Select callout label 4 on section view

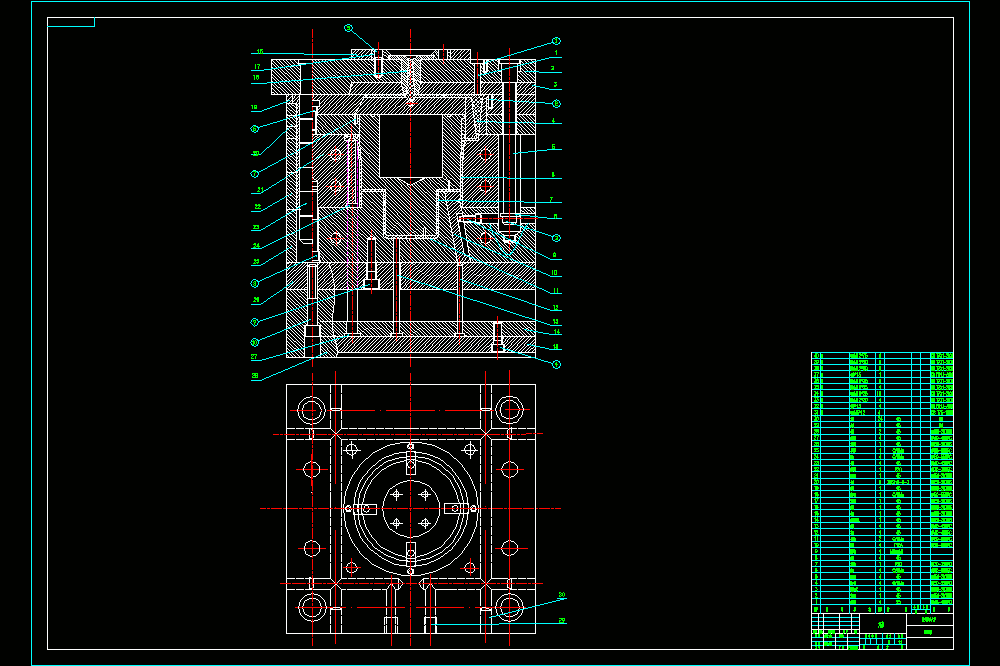pyautogui.click(x=553, y=120)
